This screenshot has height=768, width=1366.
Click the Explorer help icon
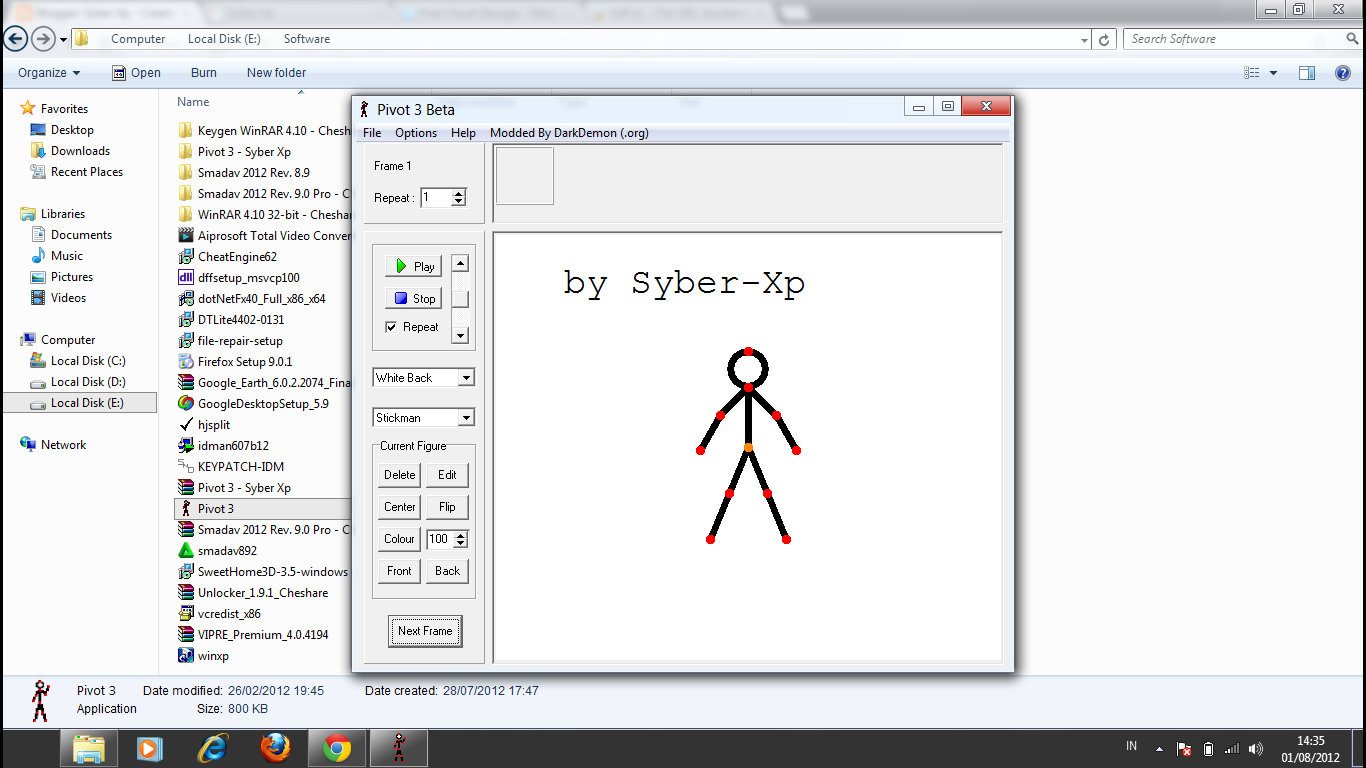[1343, 73]
